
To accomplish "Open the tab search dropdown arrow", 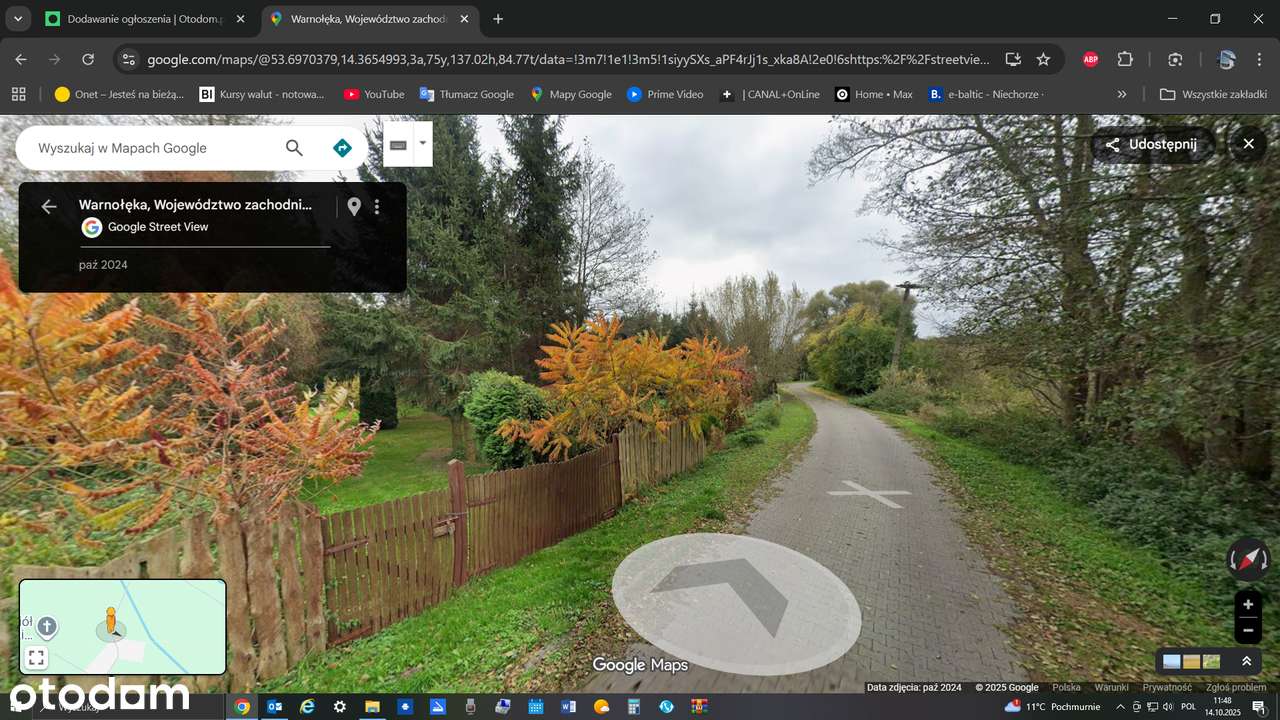I will point(18,19).
